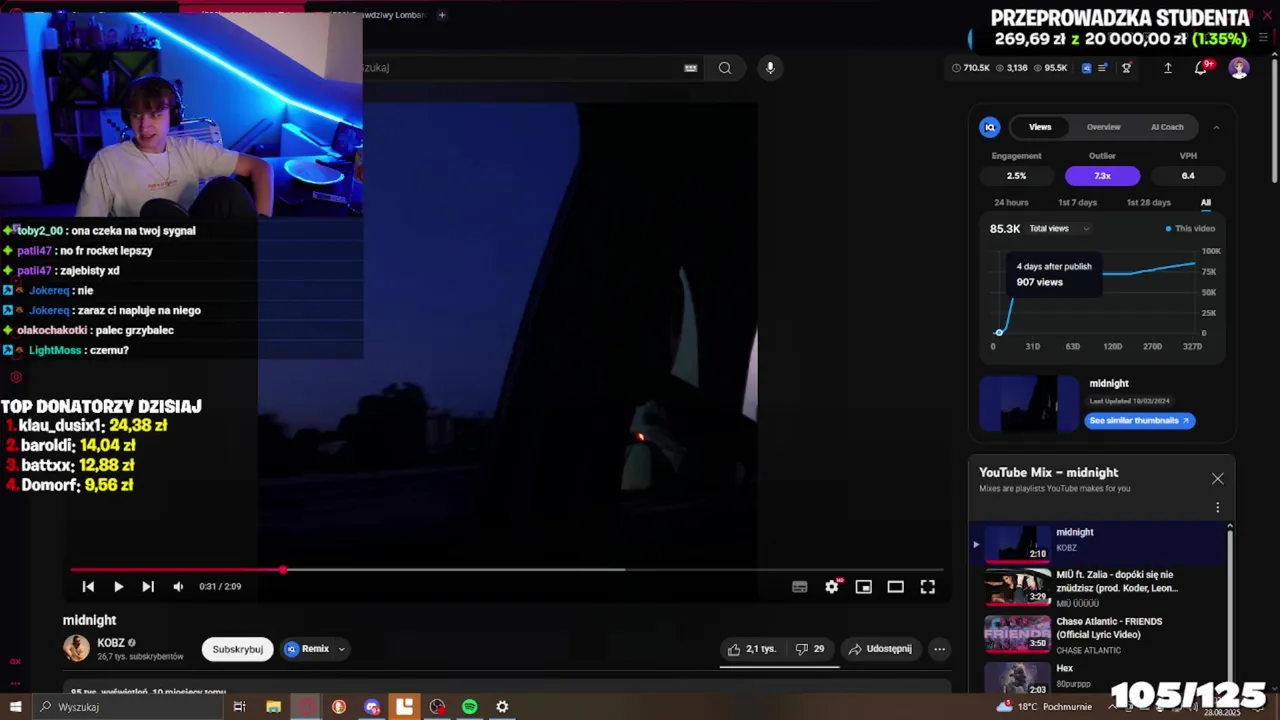
Task: Switch to the Views tab in vidIQ
Action: (x=1040, y=127)
